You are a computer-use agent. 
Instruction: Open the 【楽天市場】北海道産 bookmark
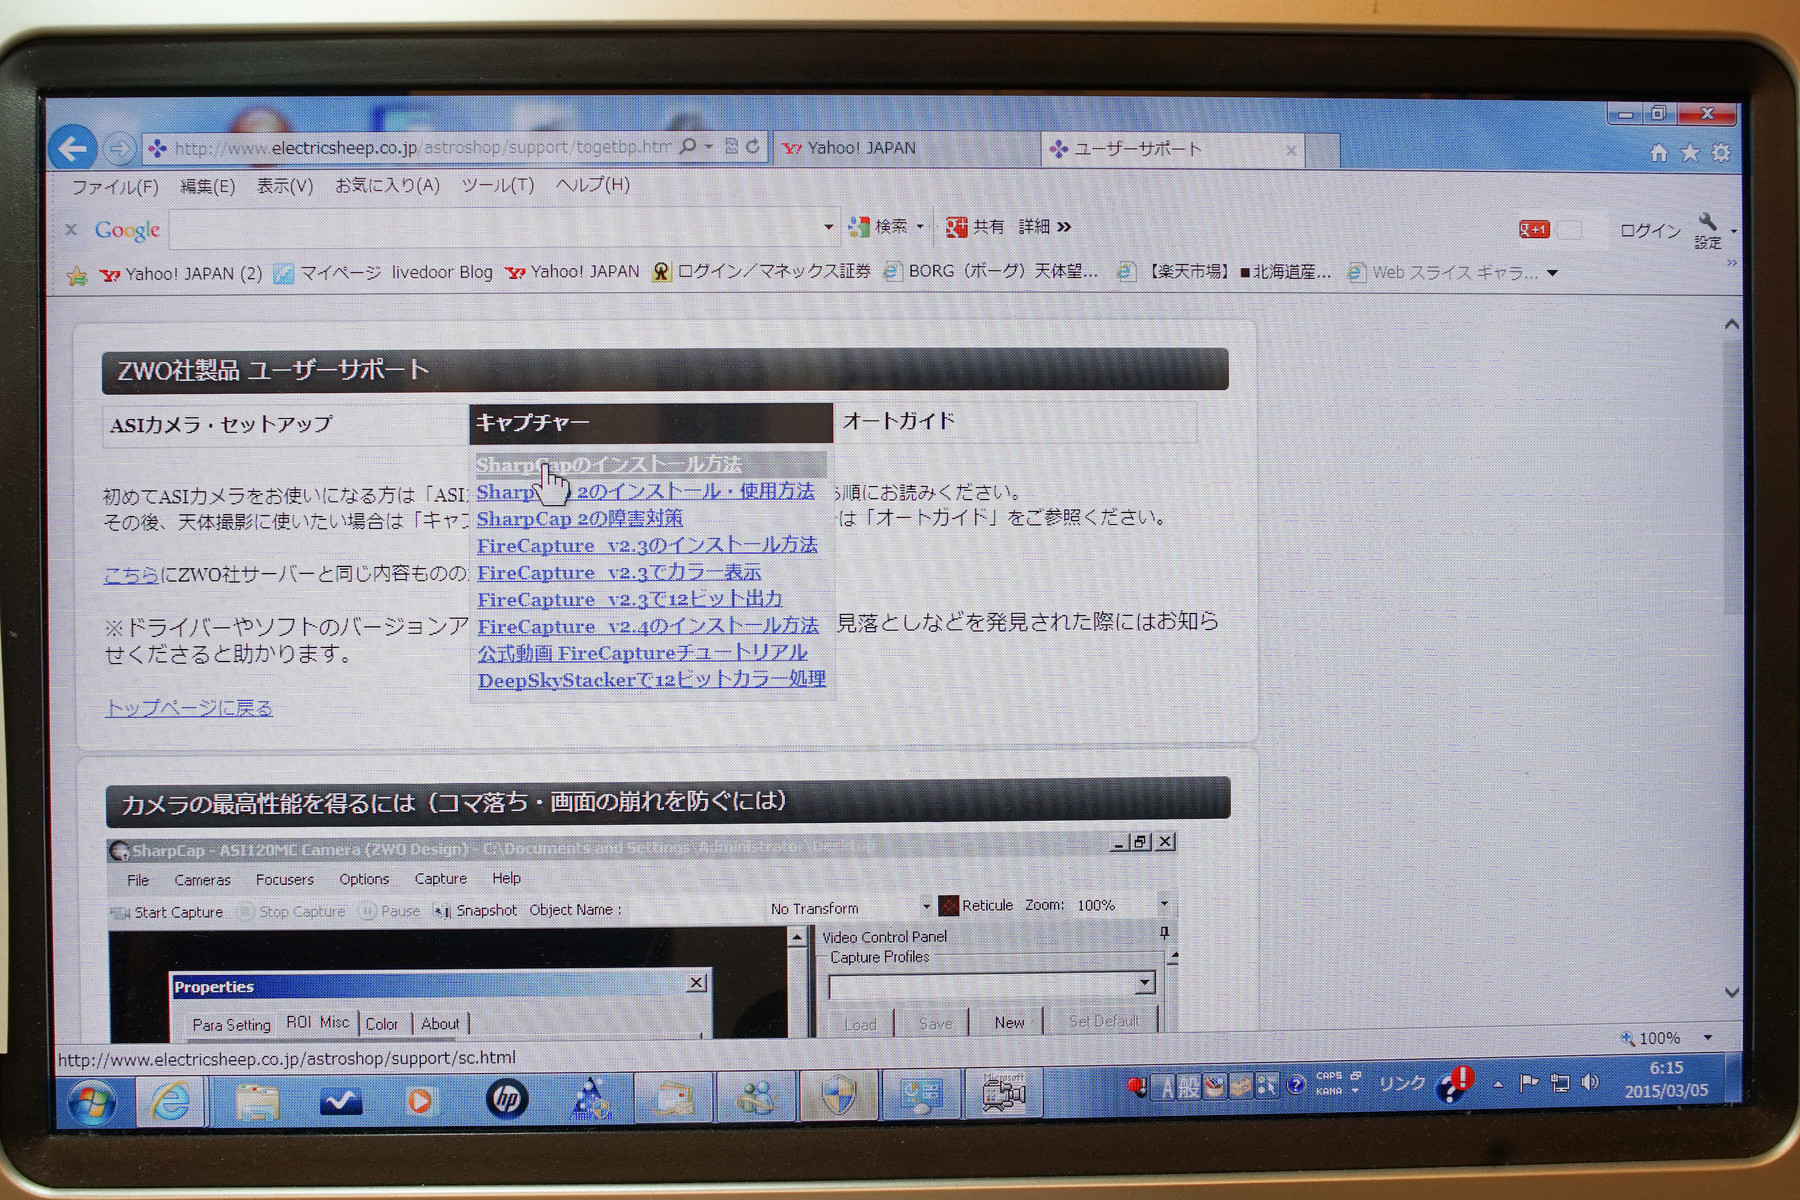[x=1225, y=272]
